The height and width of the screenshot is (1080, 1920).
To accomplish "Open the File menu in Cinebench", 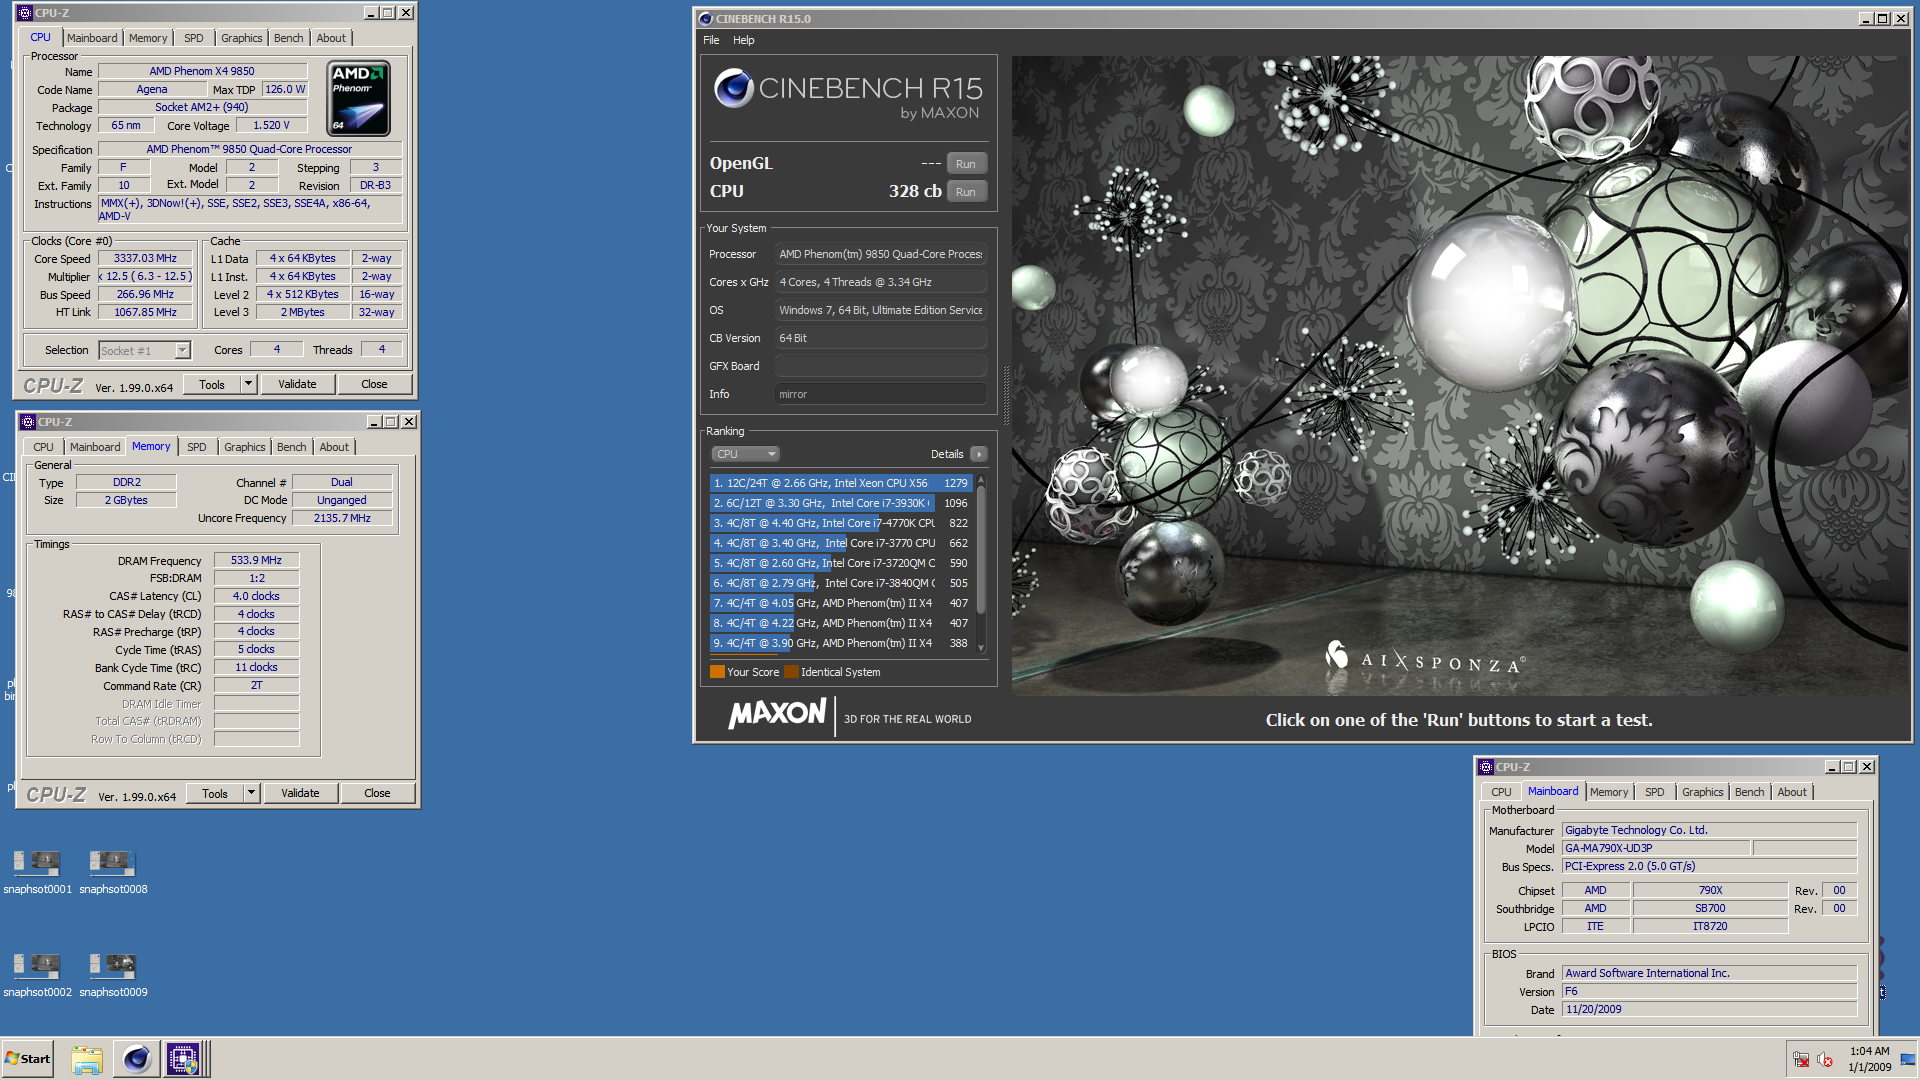I will [x=711, y=40].
